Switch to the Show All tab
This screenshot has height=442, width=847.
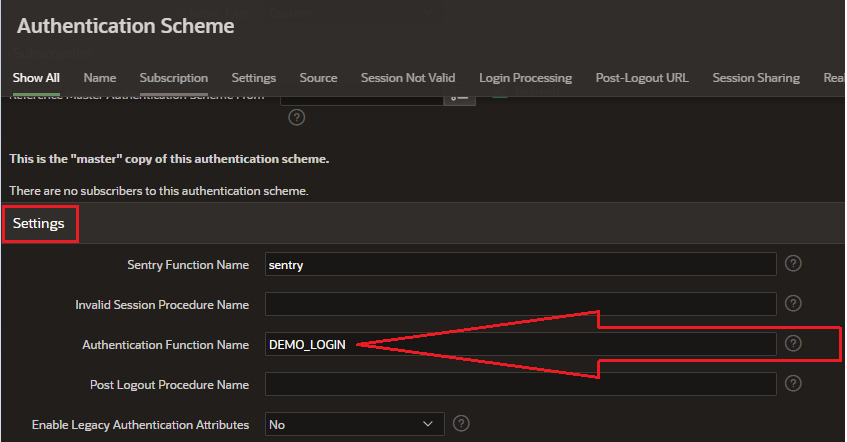click(36, 78)
